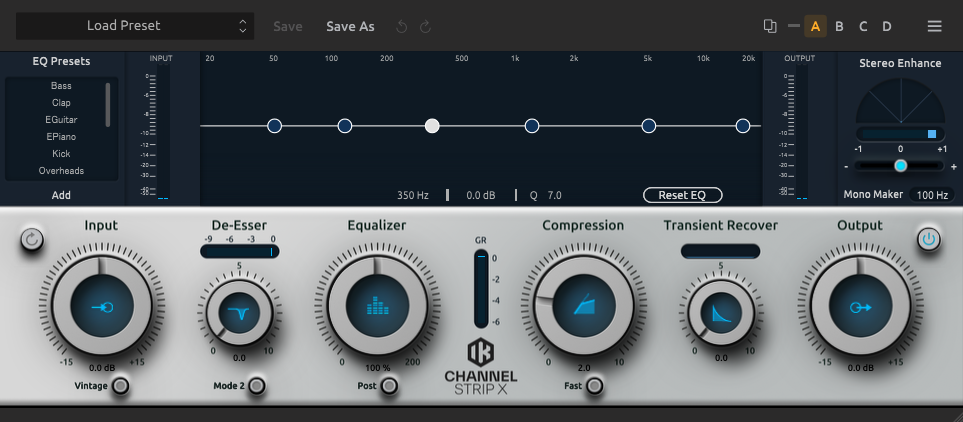Click the stereo correlation meter bar
963x422 pixels.
click(900, 134)
